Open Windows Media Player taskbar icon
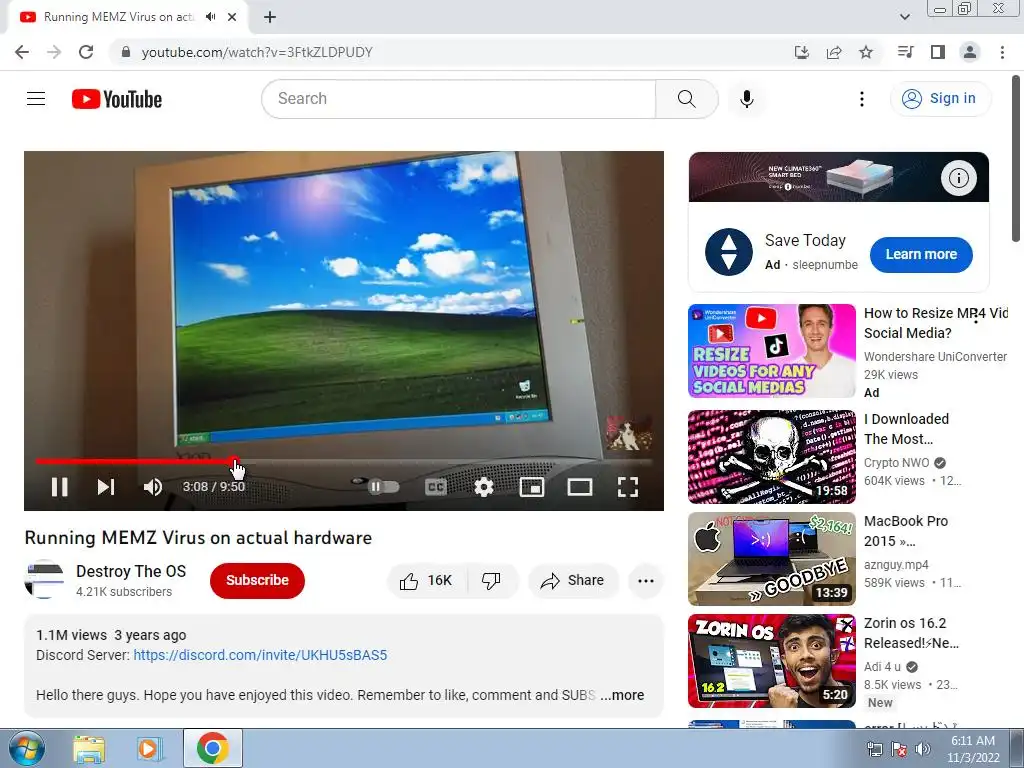The image size is (1024, 768). tap(149, 749)
